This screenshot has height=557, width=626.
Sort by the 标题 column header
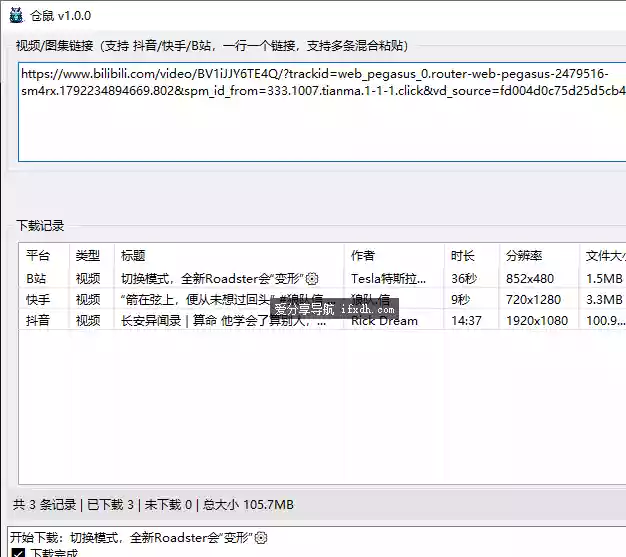tap(133, 256)
